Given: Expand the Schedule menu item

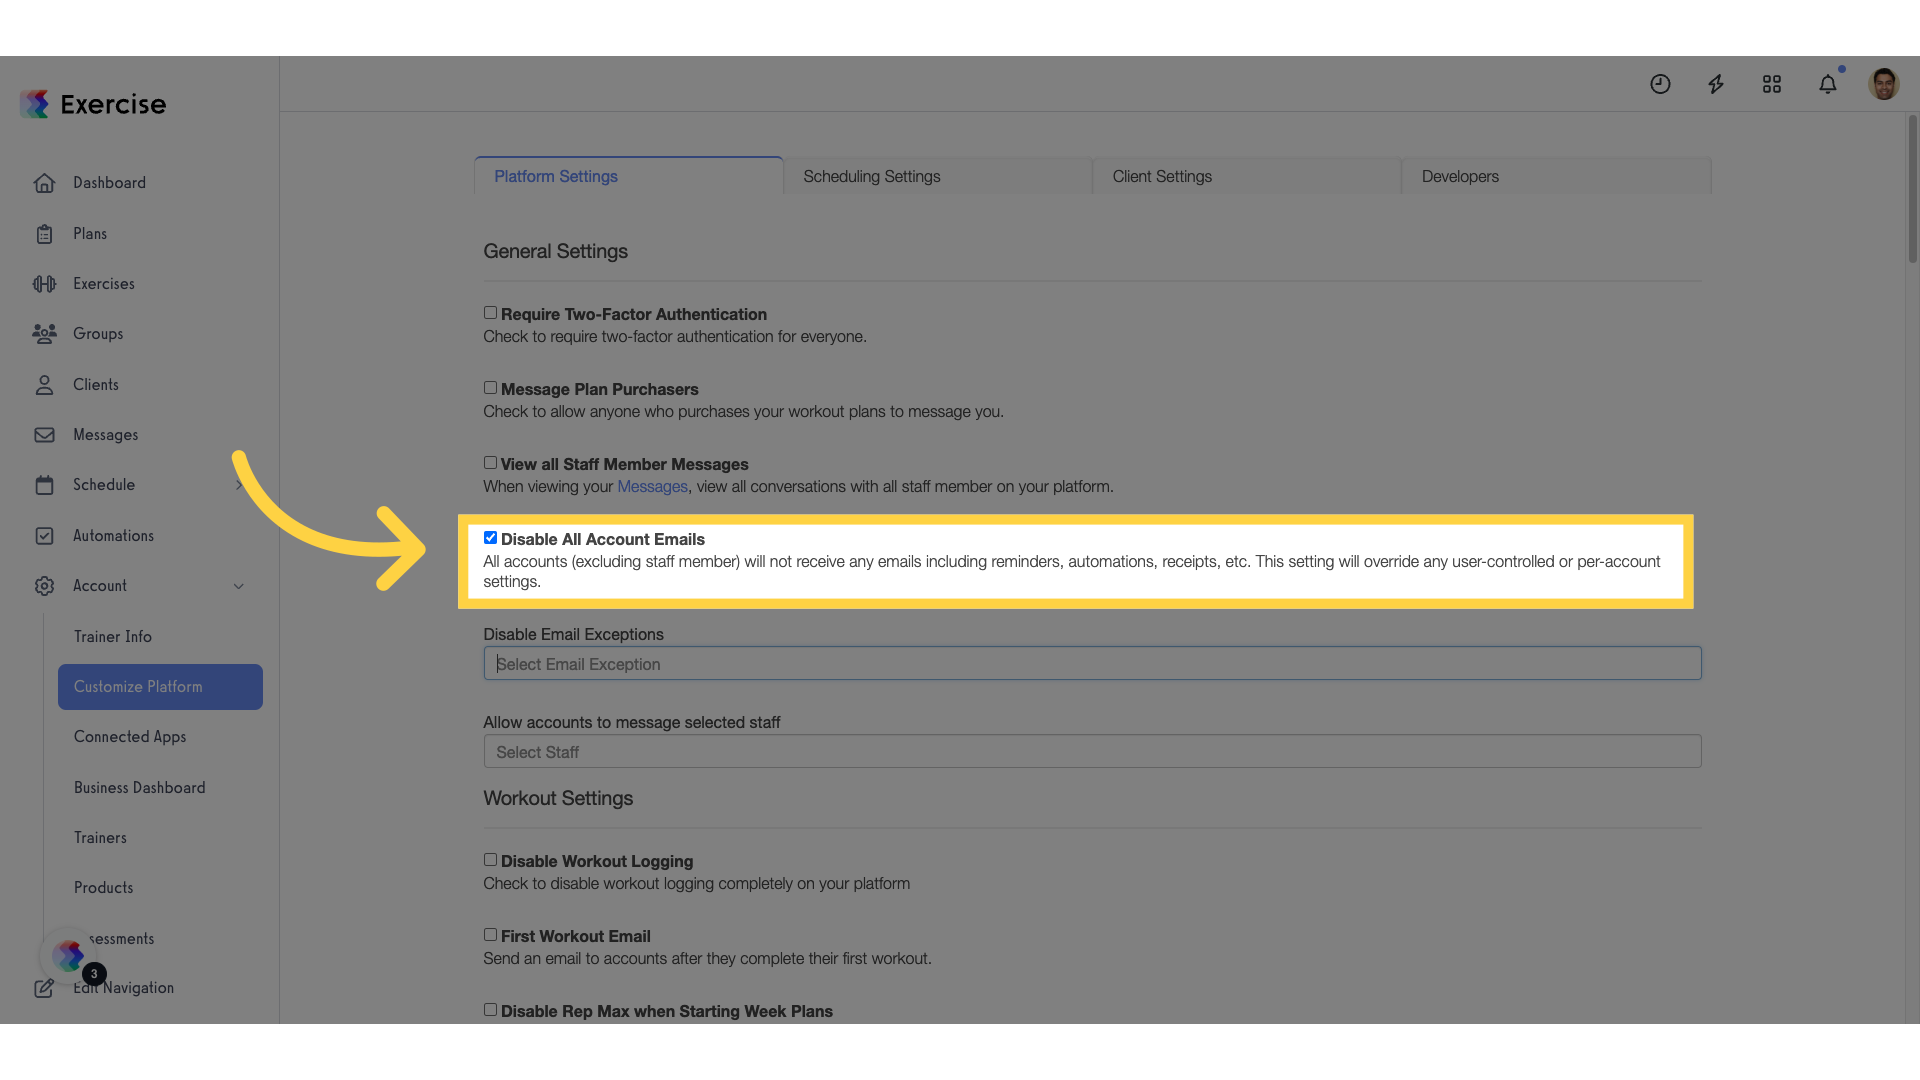Looking at the screenshot, I should pyautogui.click(x=237, y=484).
